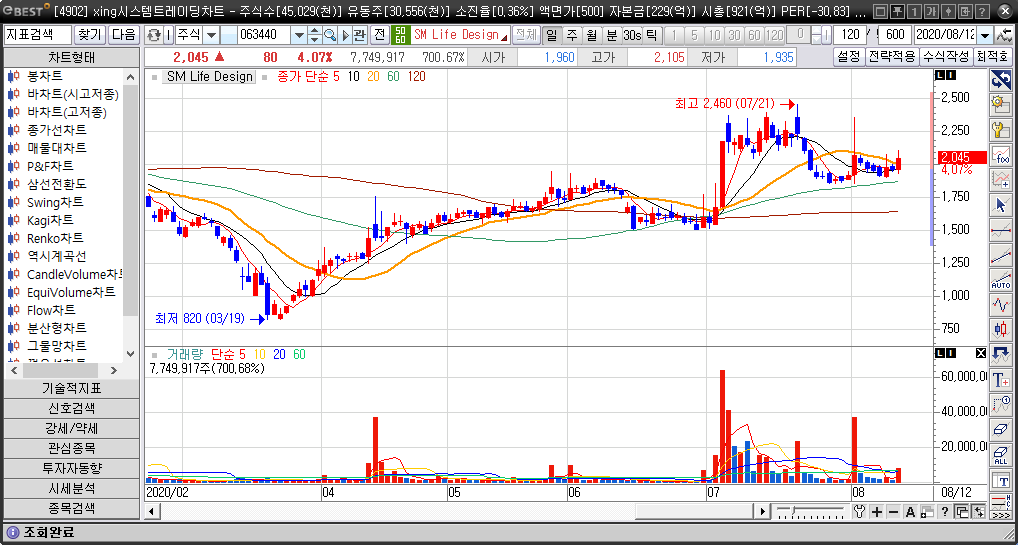Expand SM Life Design name dropdown corner

click(504, 38)
